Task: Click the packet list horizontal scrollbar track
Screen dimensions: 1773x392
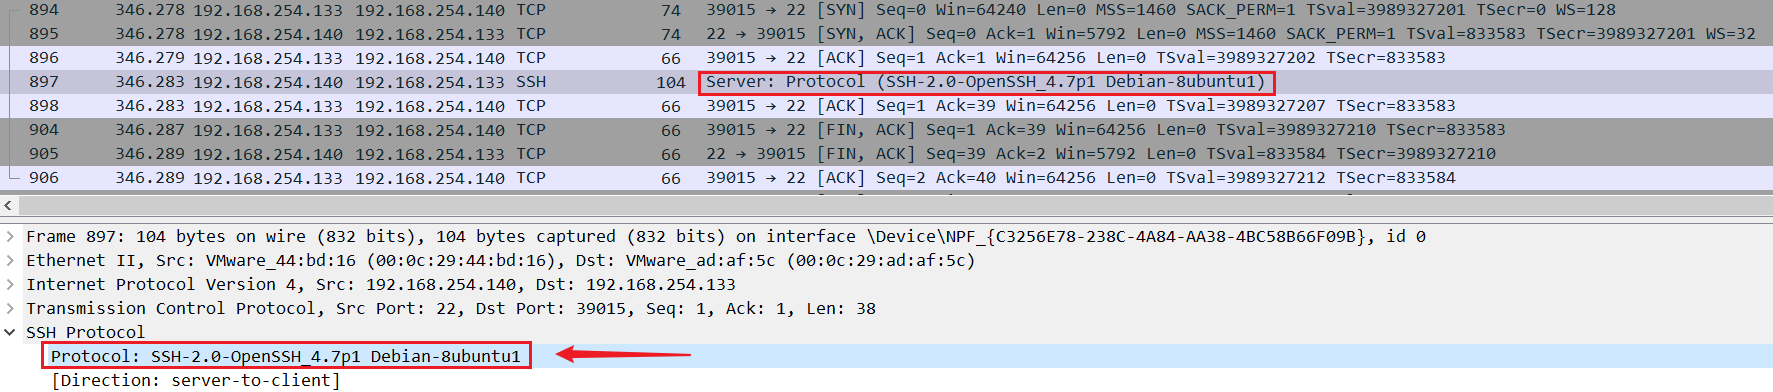Action: (x=895, y=205)
